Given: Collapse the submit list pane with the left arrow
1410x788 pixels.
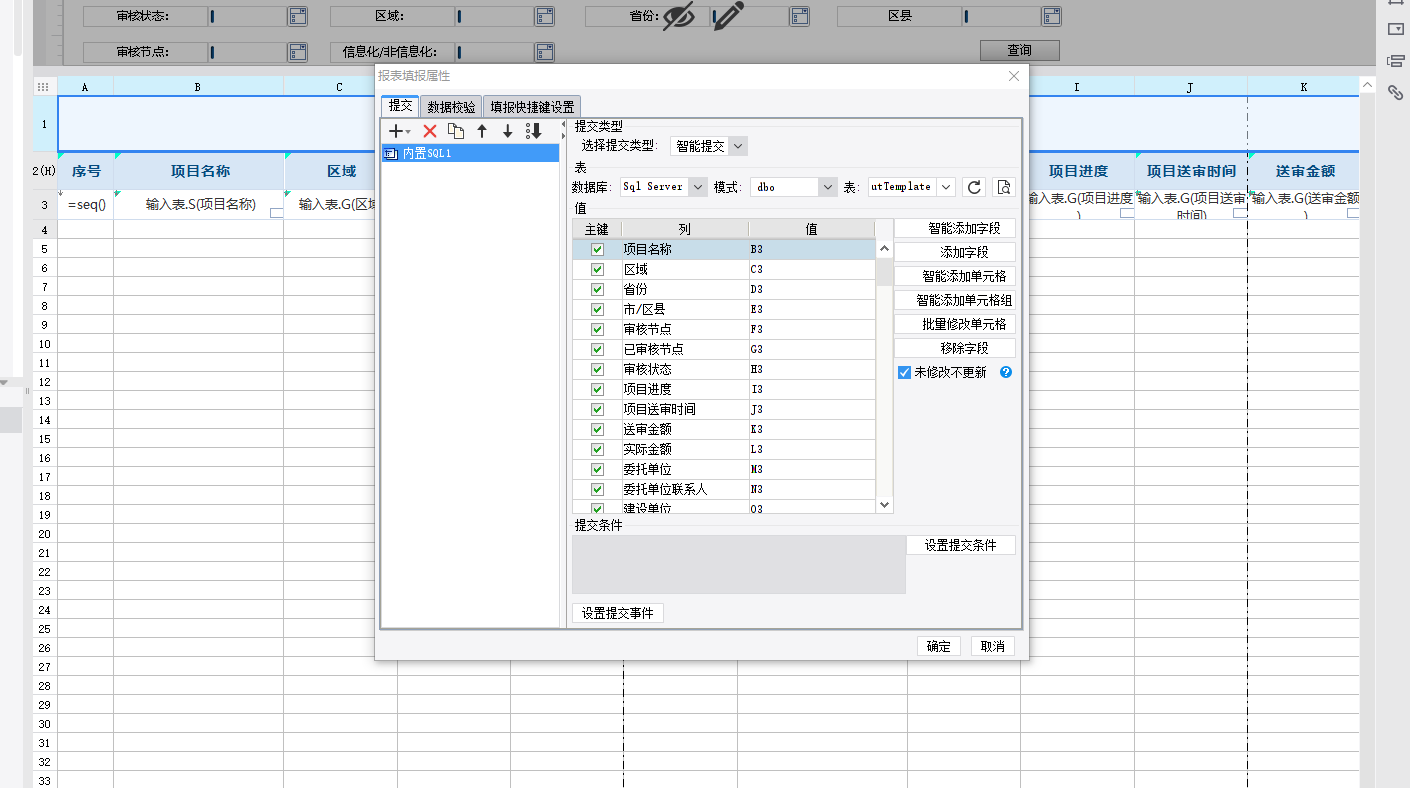Looking at the screenshot, I should (x=564, y=124).
